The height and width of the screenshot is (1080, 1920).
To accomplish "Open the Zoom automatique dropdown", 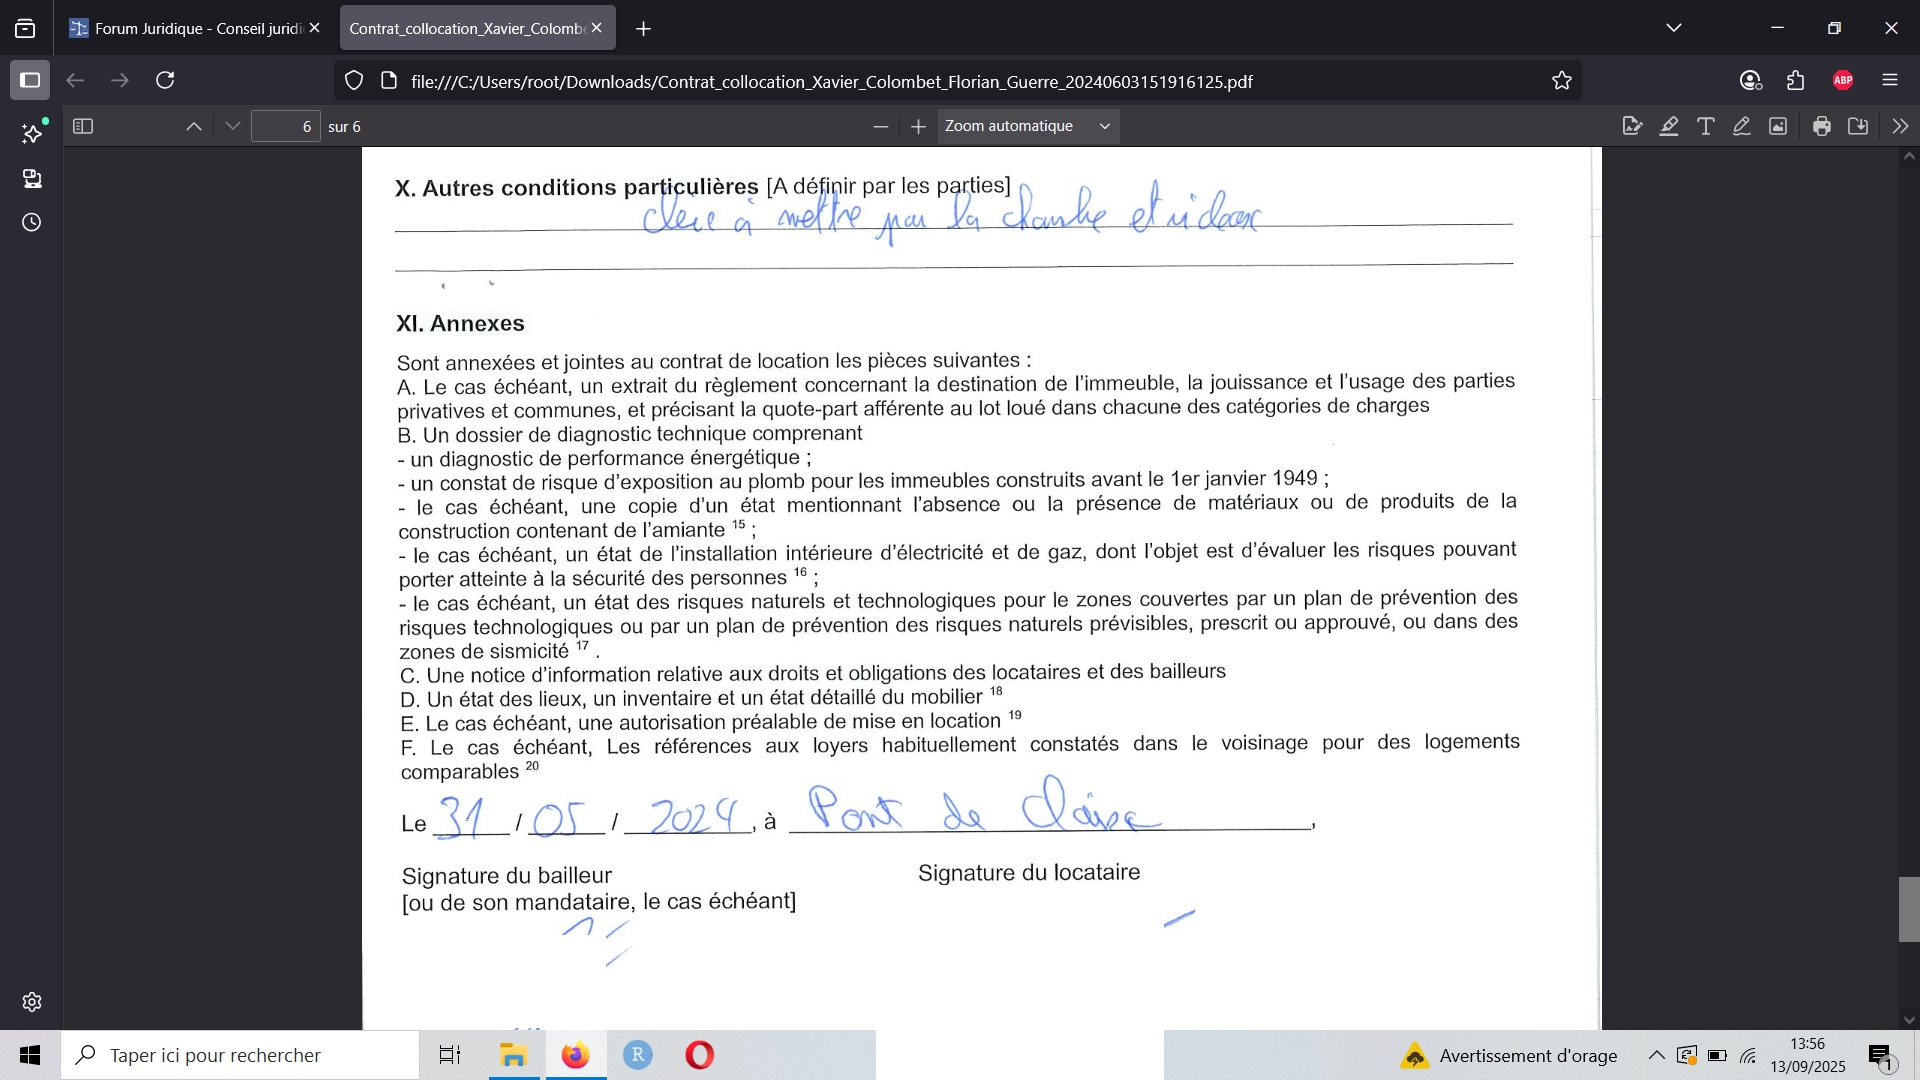I will click(1027, 126).
